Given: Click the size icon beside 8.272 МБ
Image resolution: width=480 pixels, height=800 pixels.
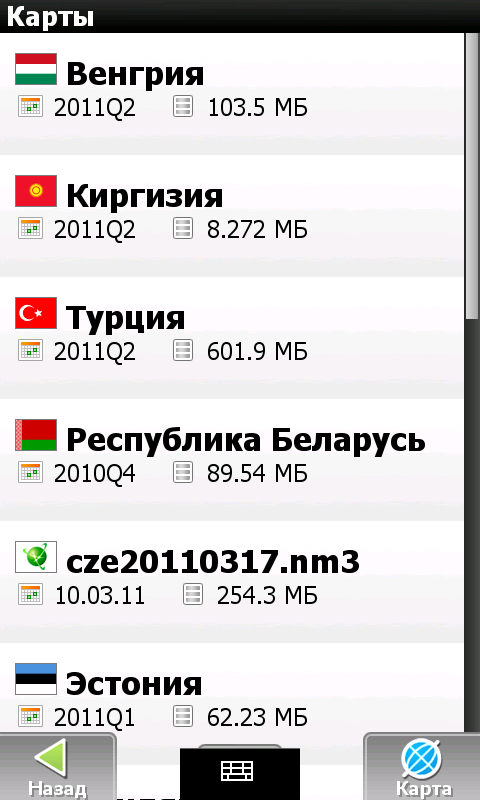Looking at the screenshot, I should [x=183, y=229].
